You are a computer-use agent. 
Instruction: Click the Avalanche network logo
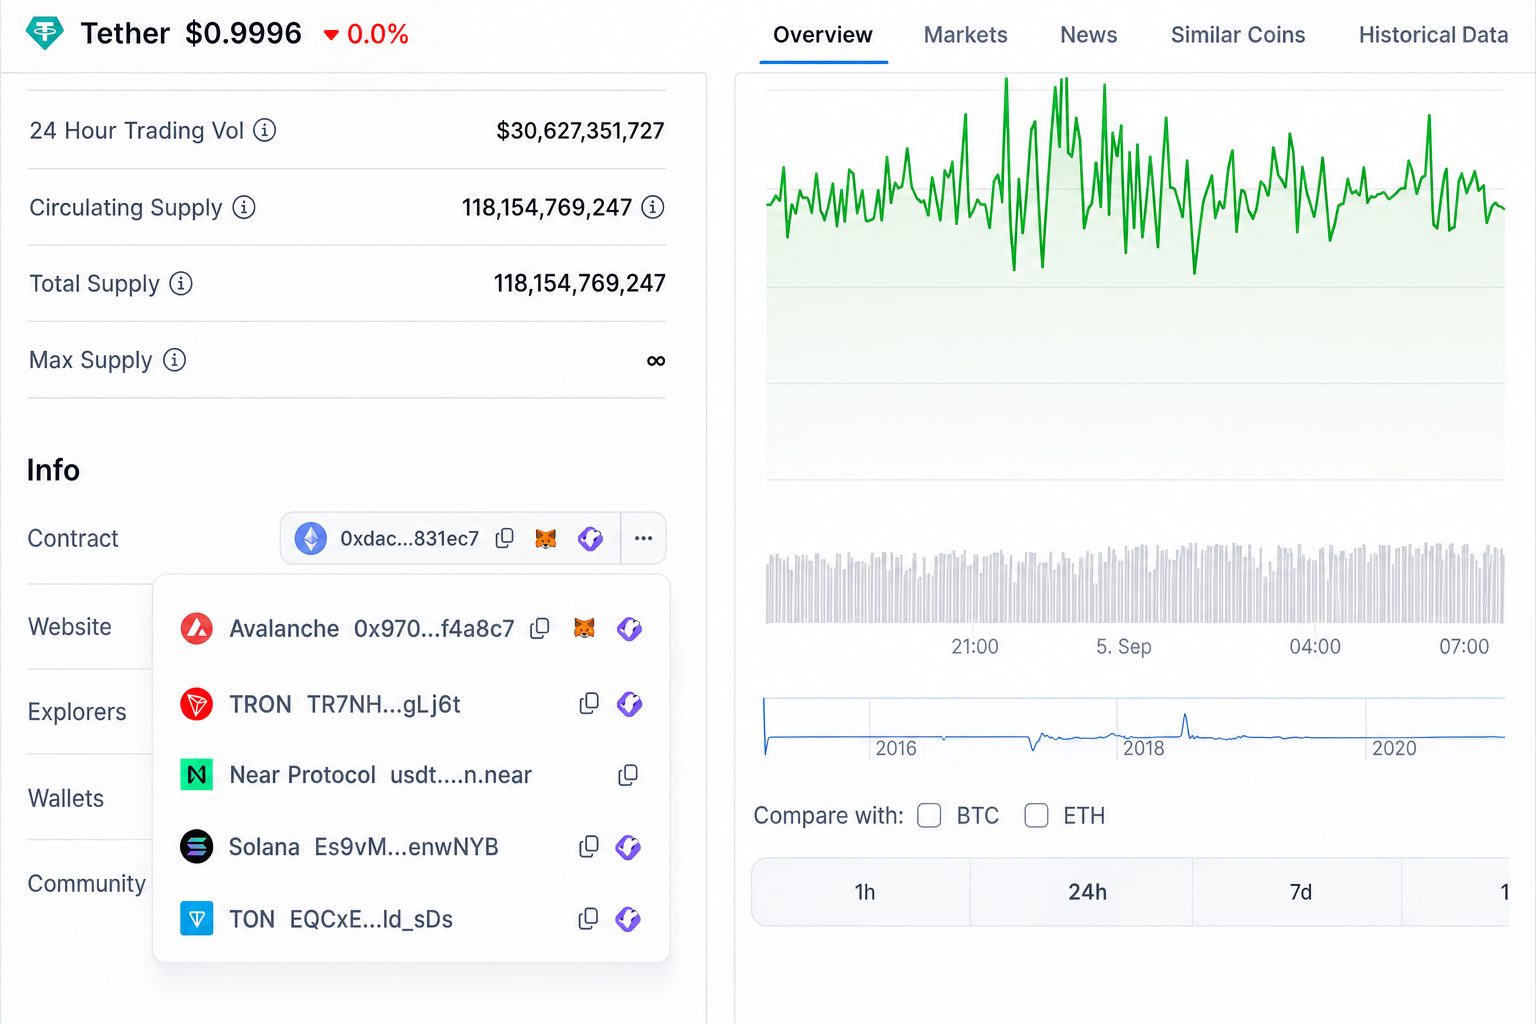[196, 628]
